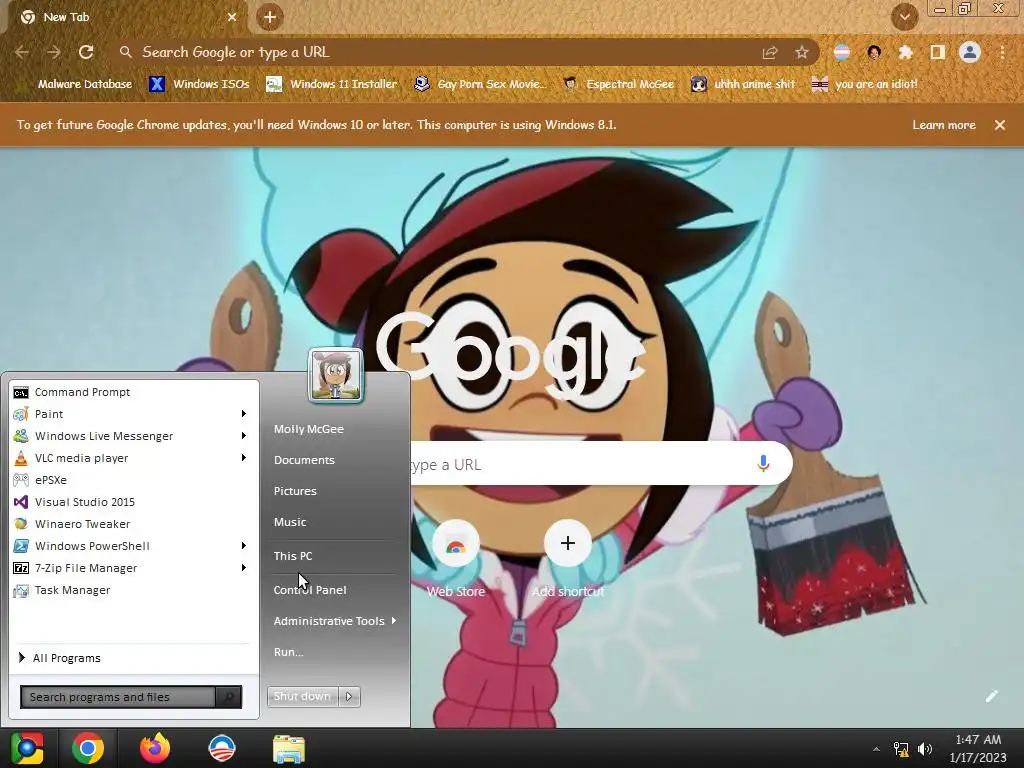Open the Windows 11 Installer bookmark
The image size is (1024, 768).
click(332, 84)
